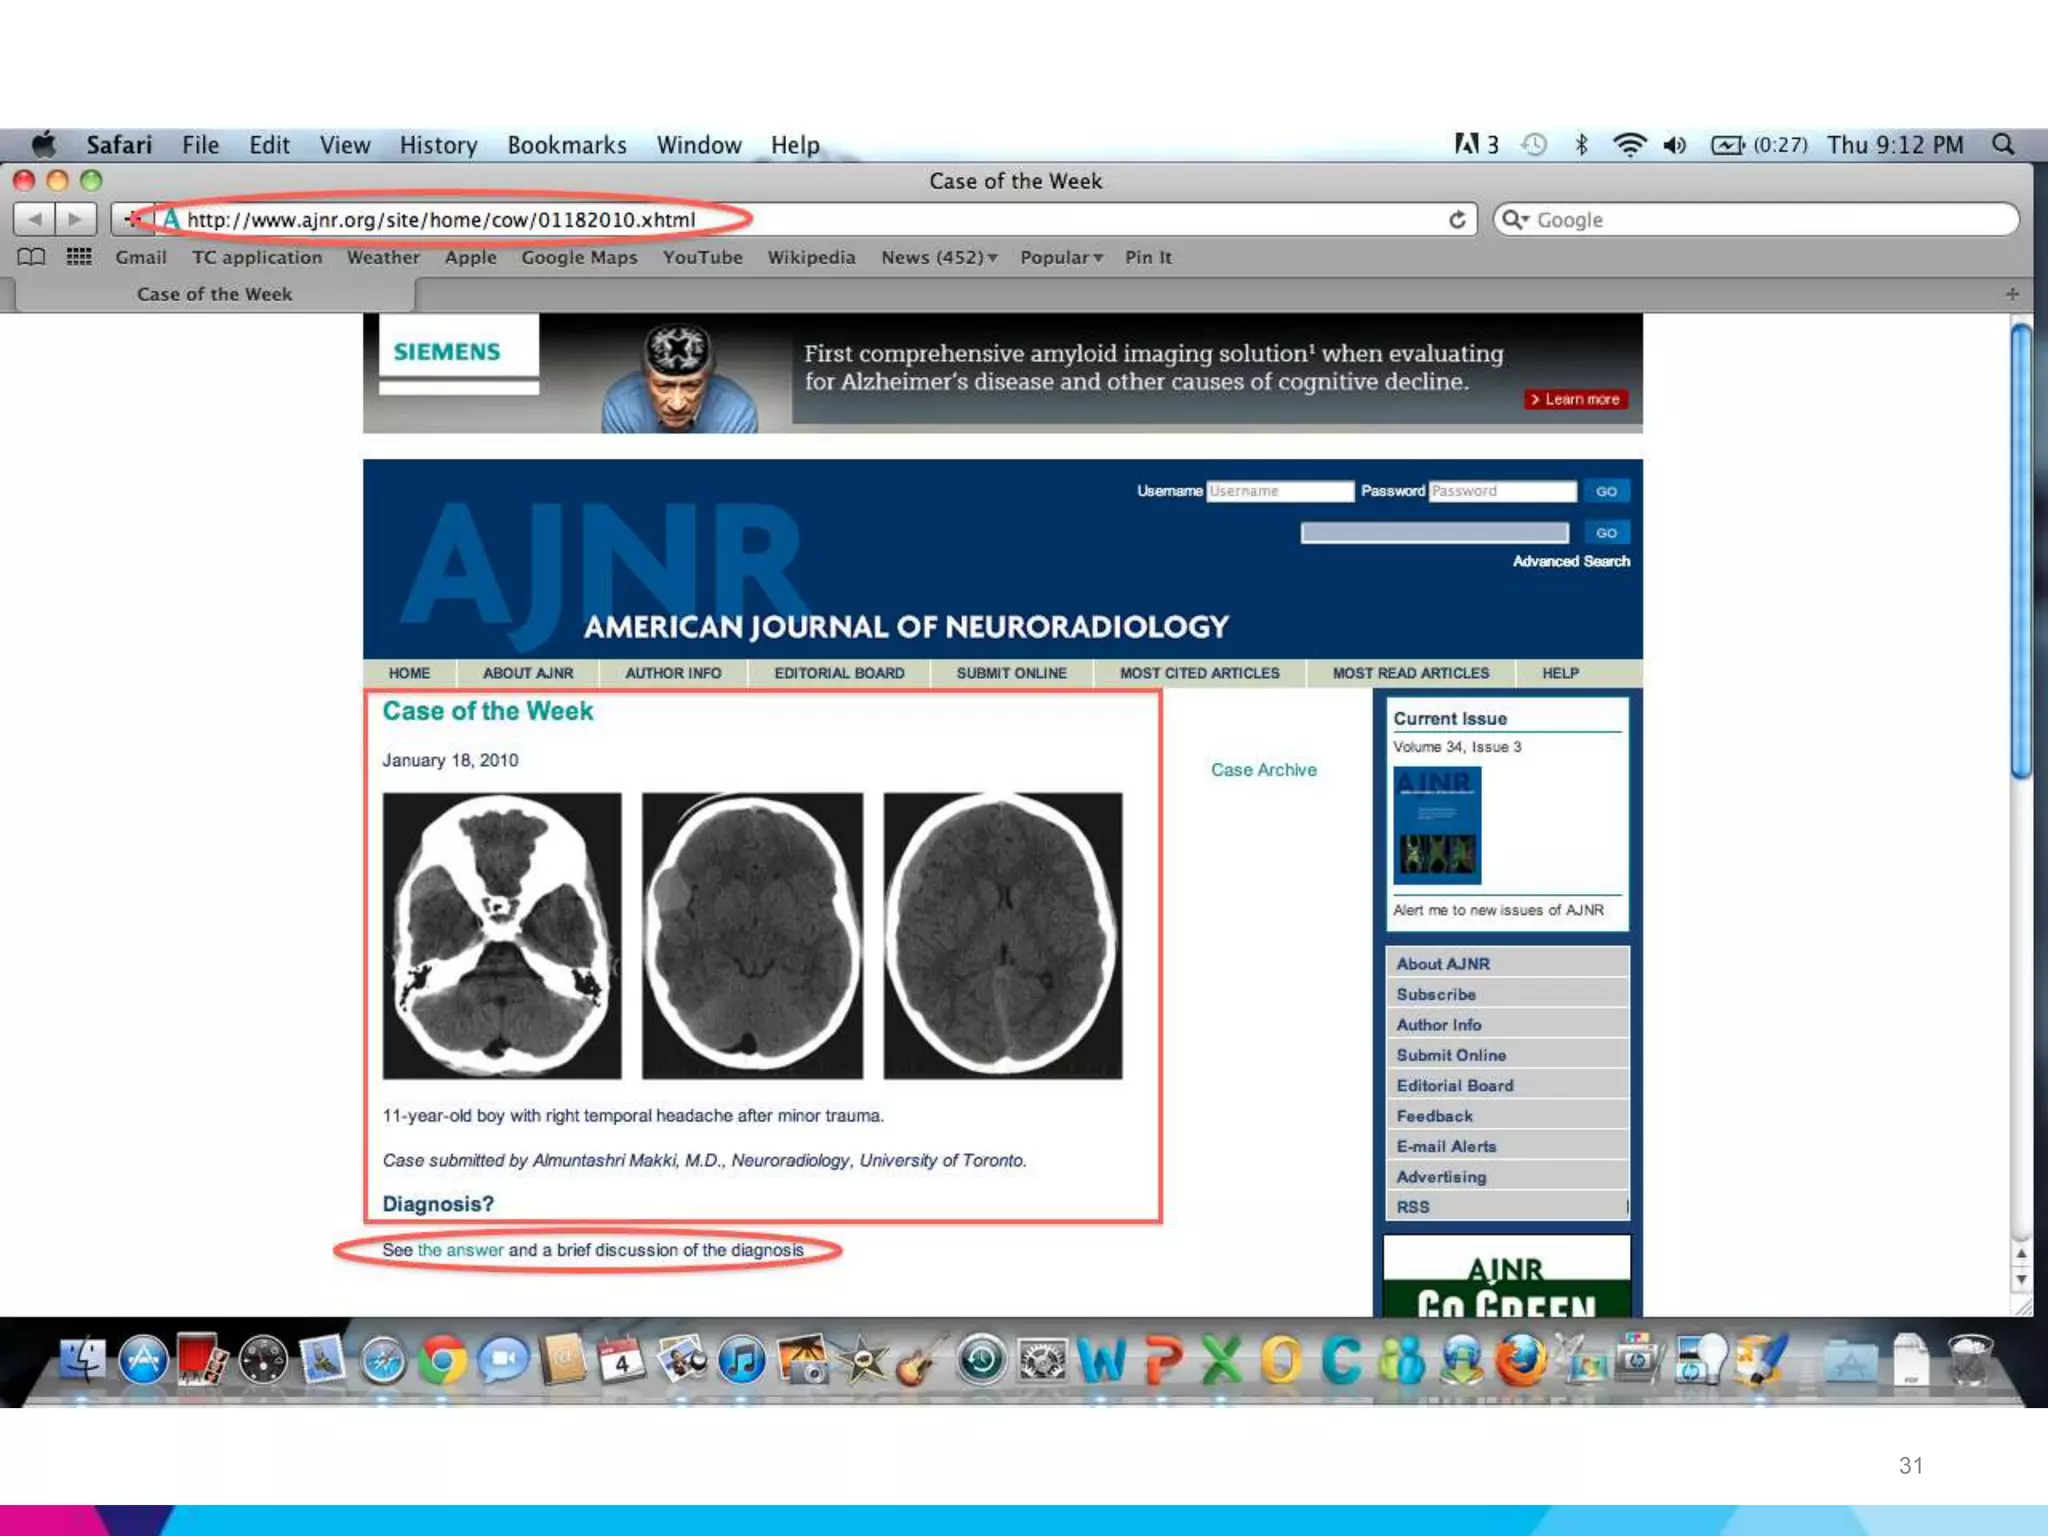Viewport: 2048px width, 1536px height.
Task: Click the Safari reload page icon
Action: [1457, 219]
